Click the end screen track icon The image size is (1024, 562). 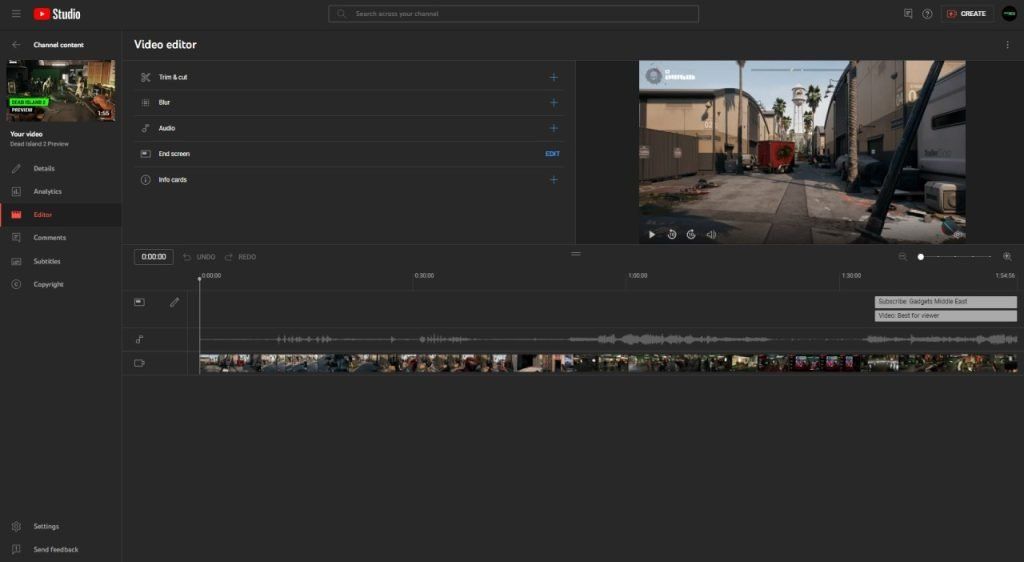click(x=139, y=302)
